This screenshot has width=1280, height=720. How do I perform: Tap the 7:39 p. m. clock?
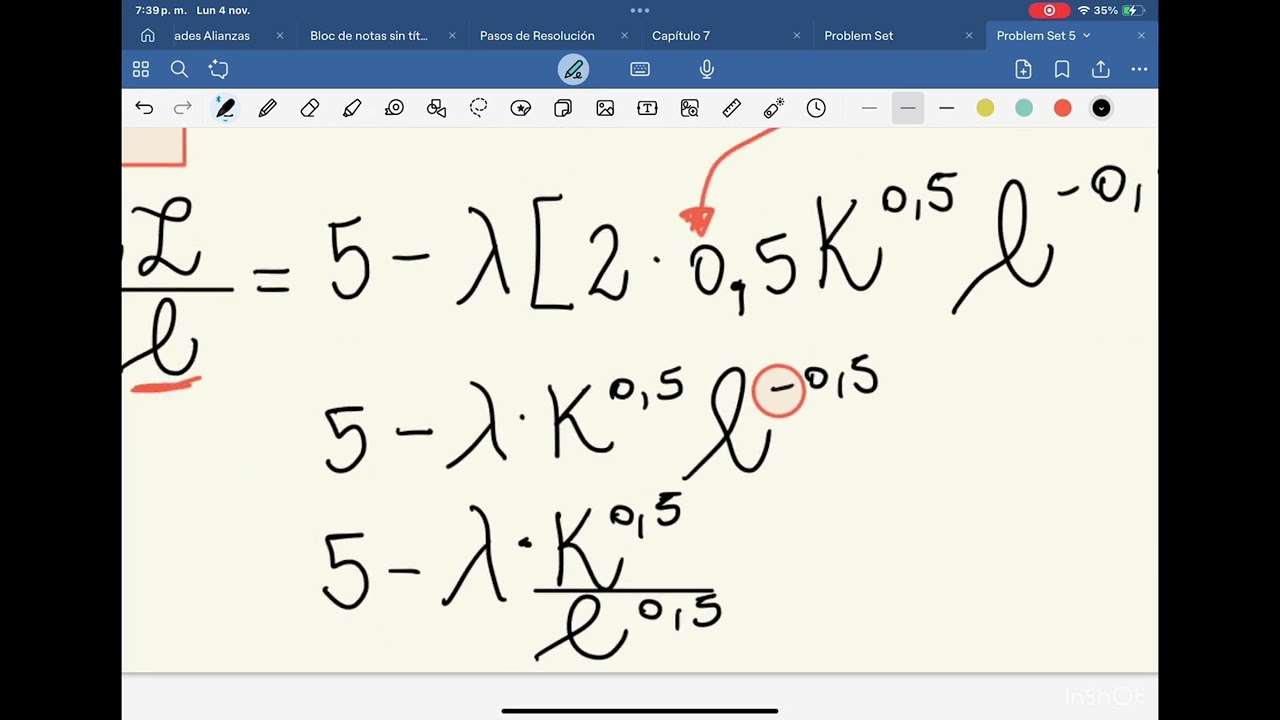pos(163,10)
